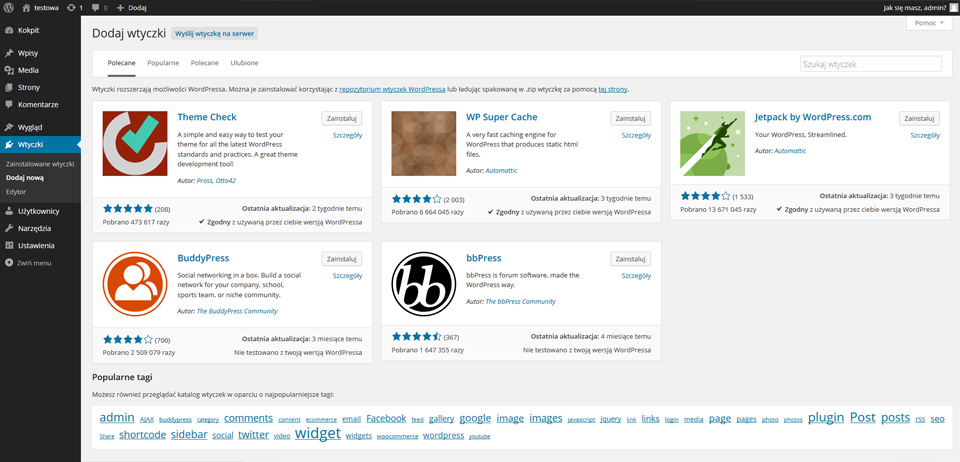
Task: Click the Dodaj plus in admin bar
Action: point(120,8)
